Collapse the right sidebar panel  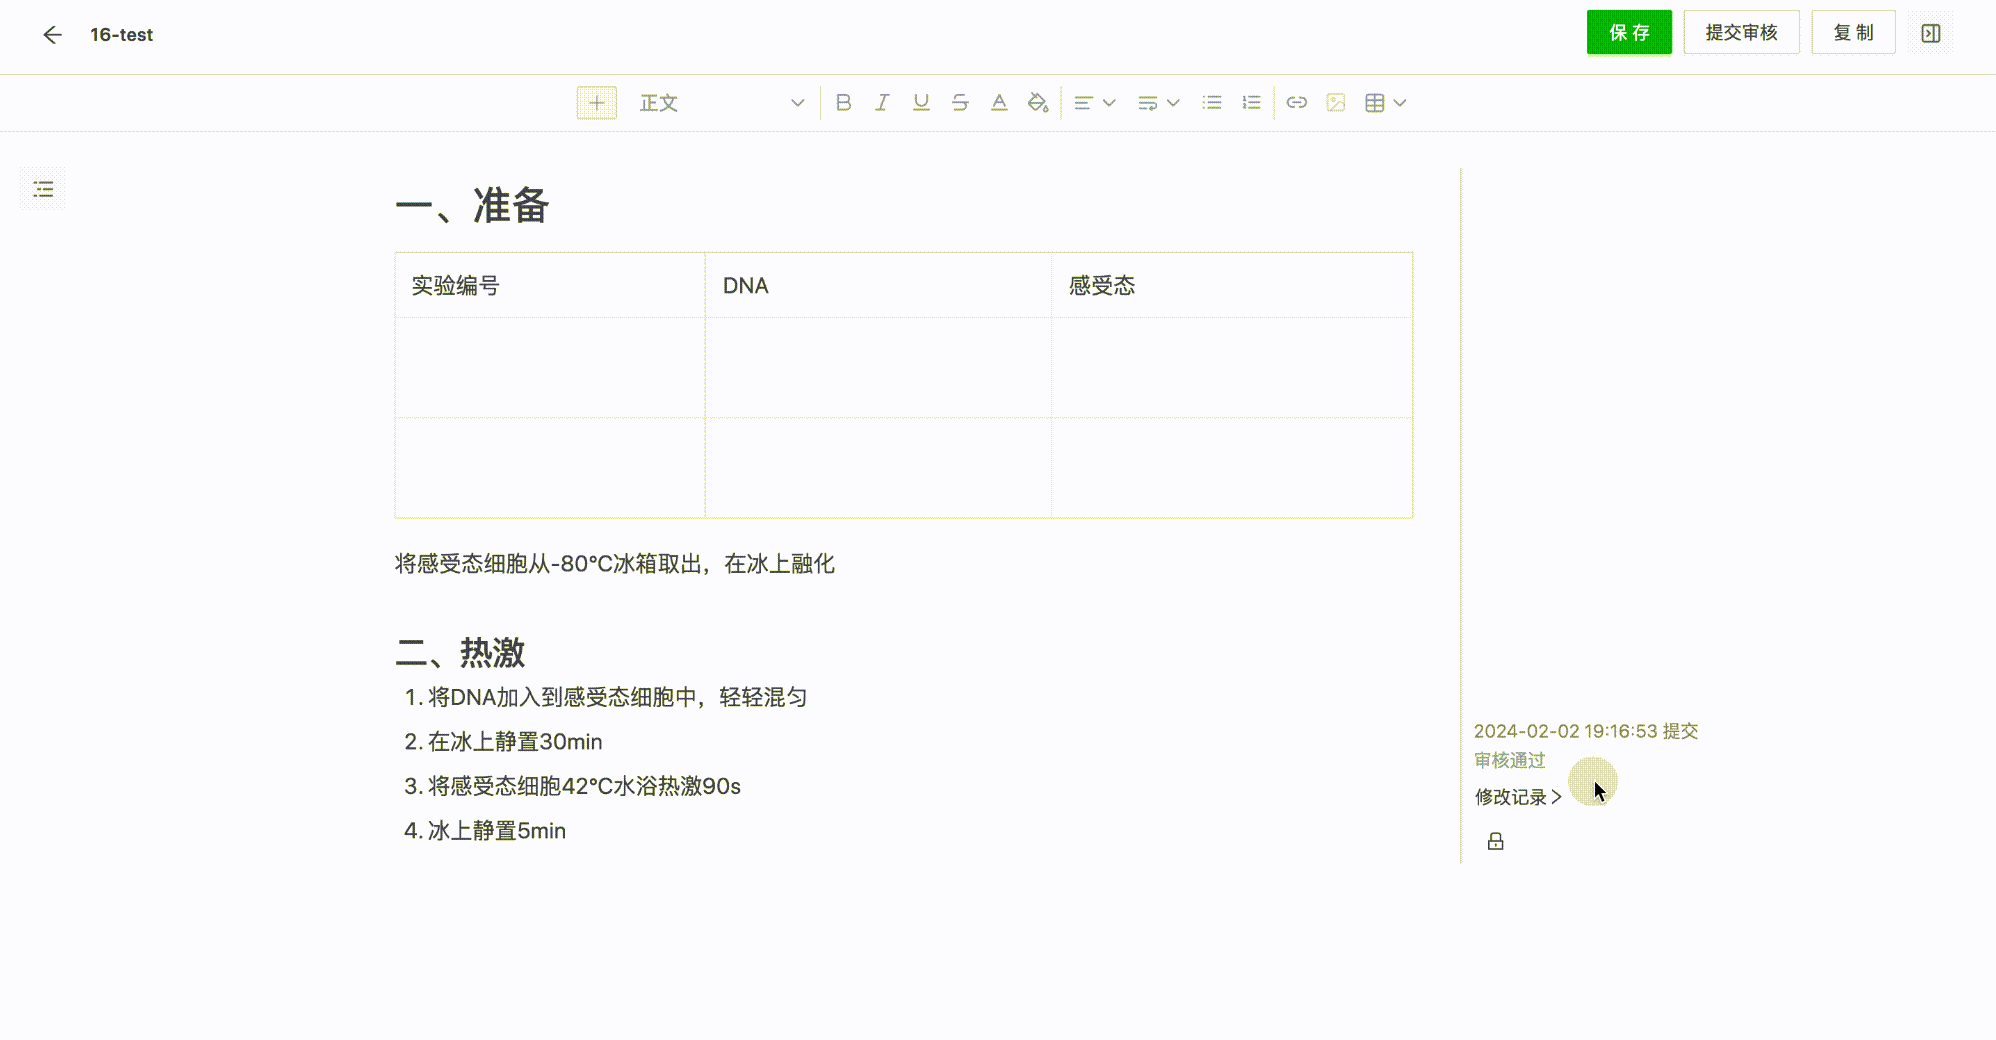[1931, 34]
